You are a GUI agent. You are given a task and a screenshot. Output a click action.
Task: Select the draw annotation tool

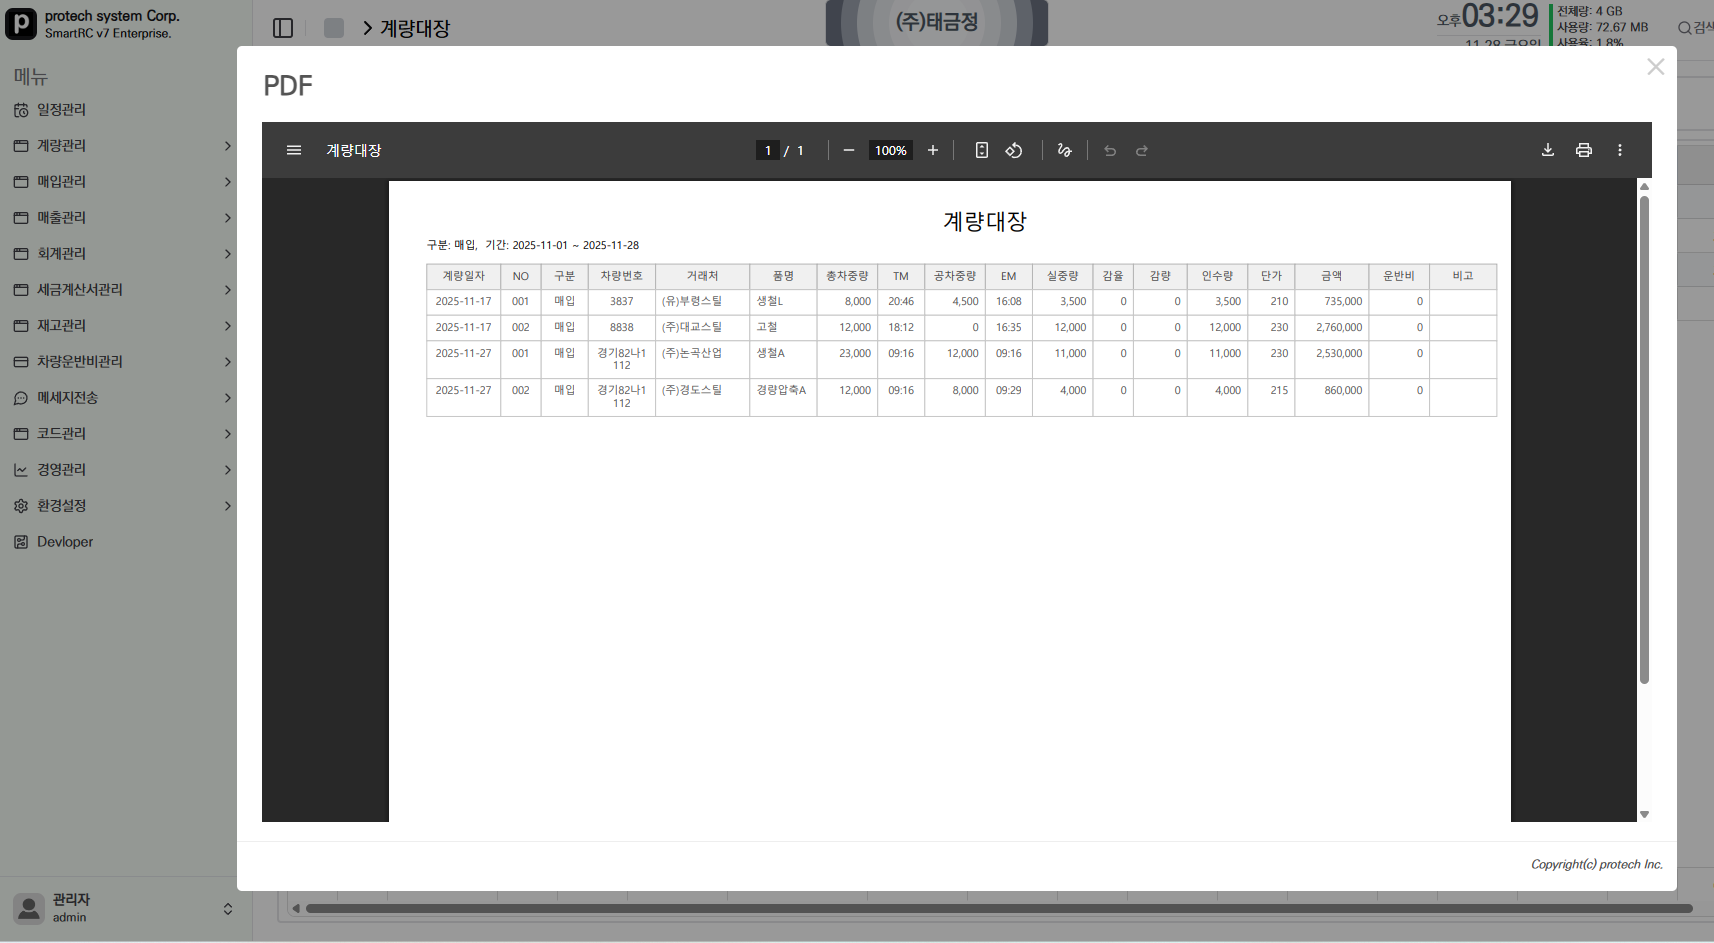point(1064,150)
